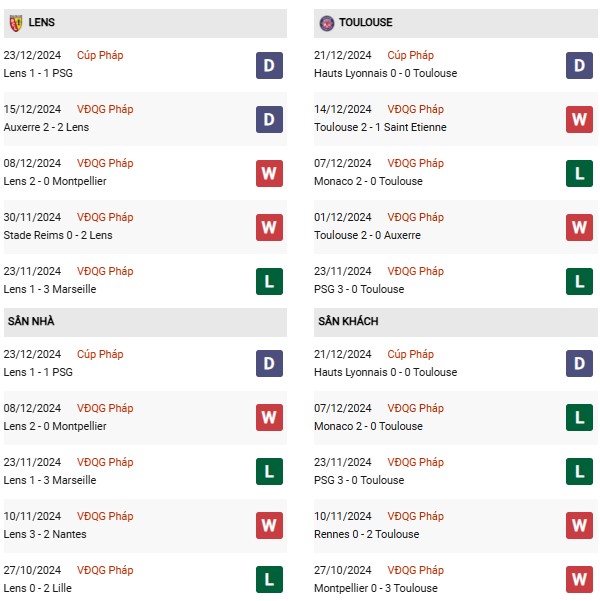Click the W badge for Stade Reims 0-2 Lens

(269, 227)
